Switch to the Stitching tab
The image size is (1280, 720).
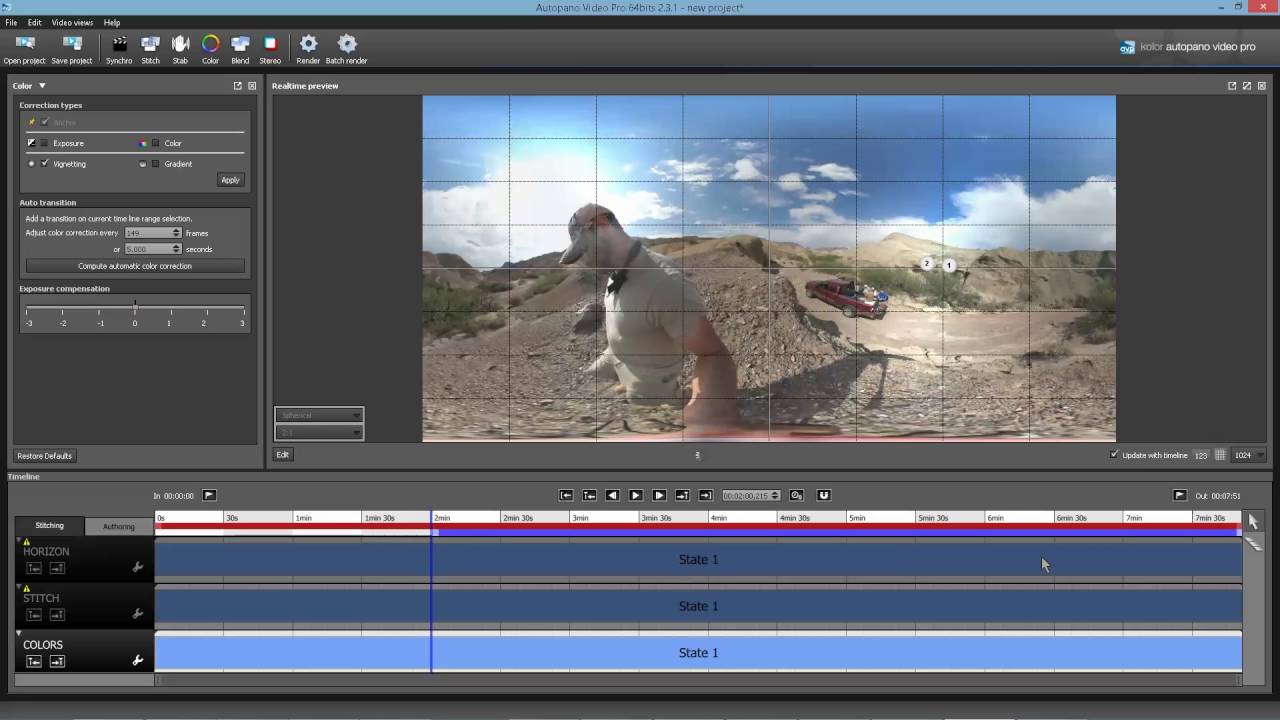click(x=49, y=526)
